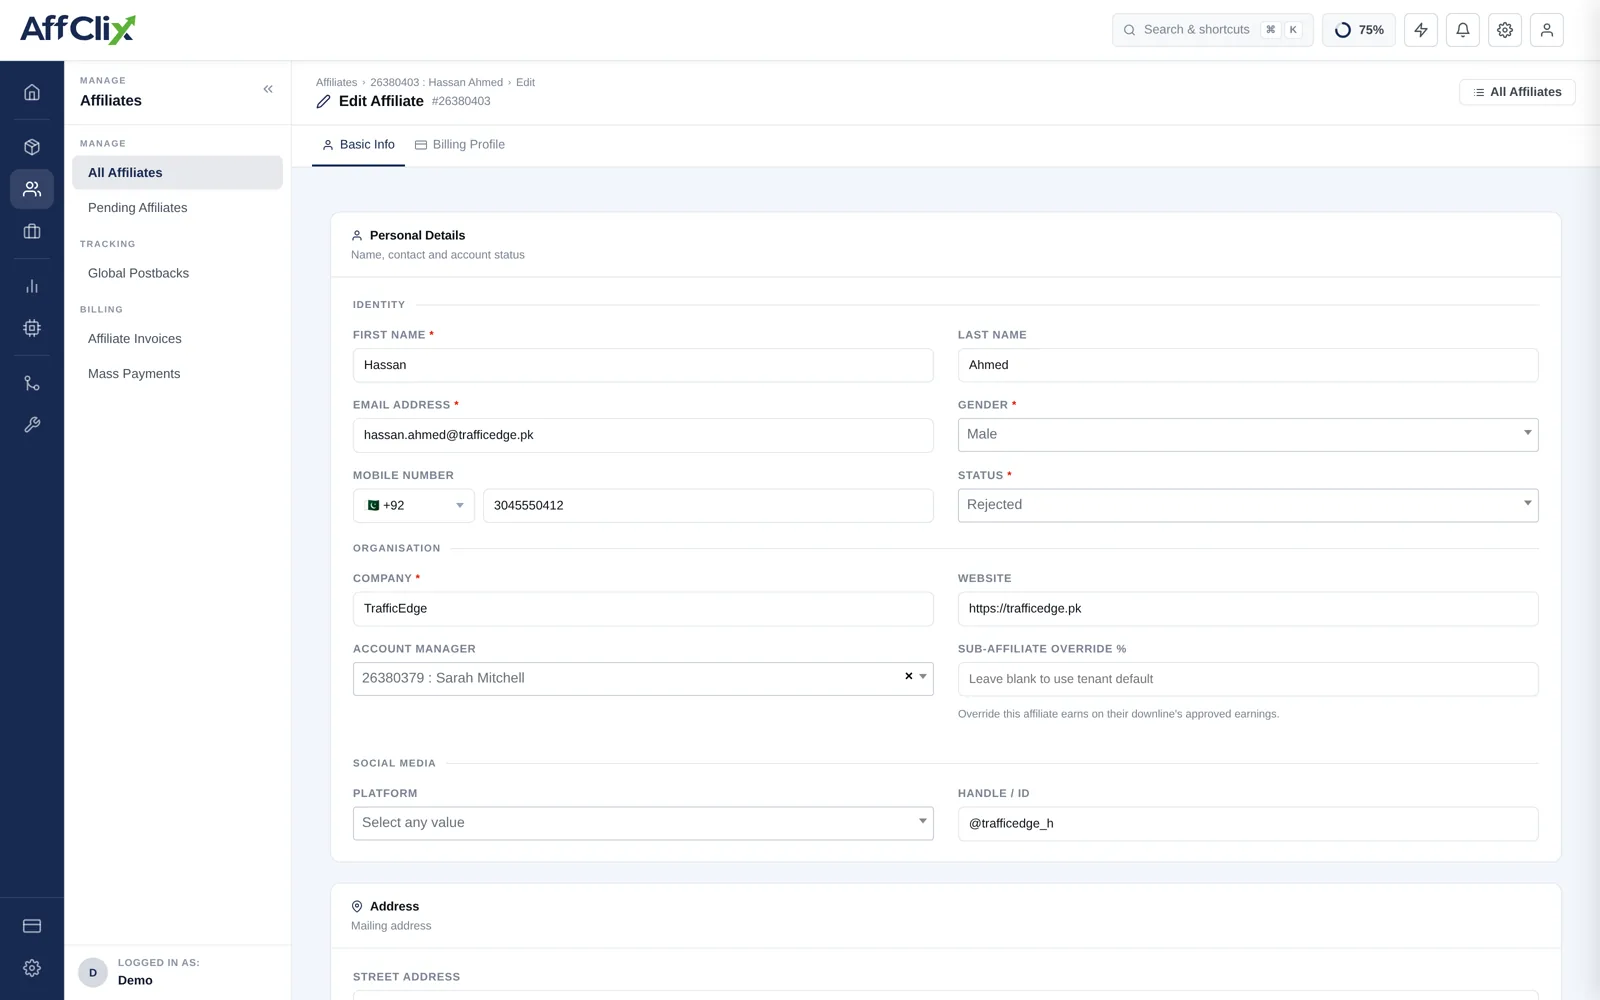Click the Company field
This screenshot has height=1000, width=1600.
(643, 609)
